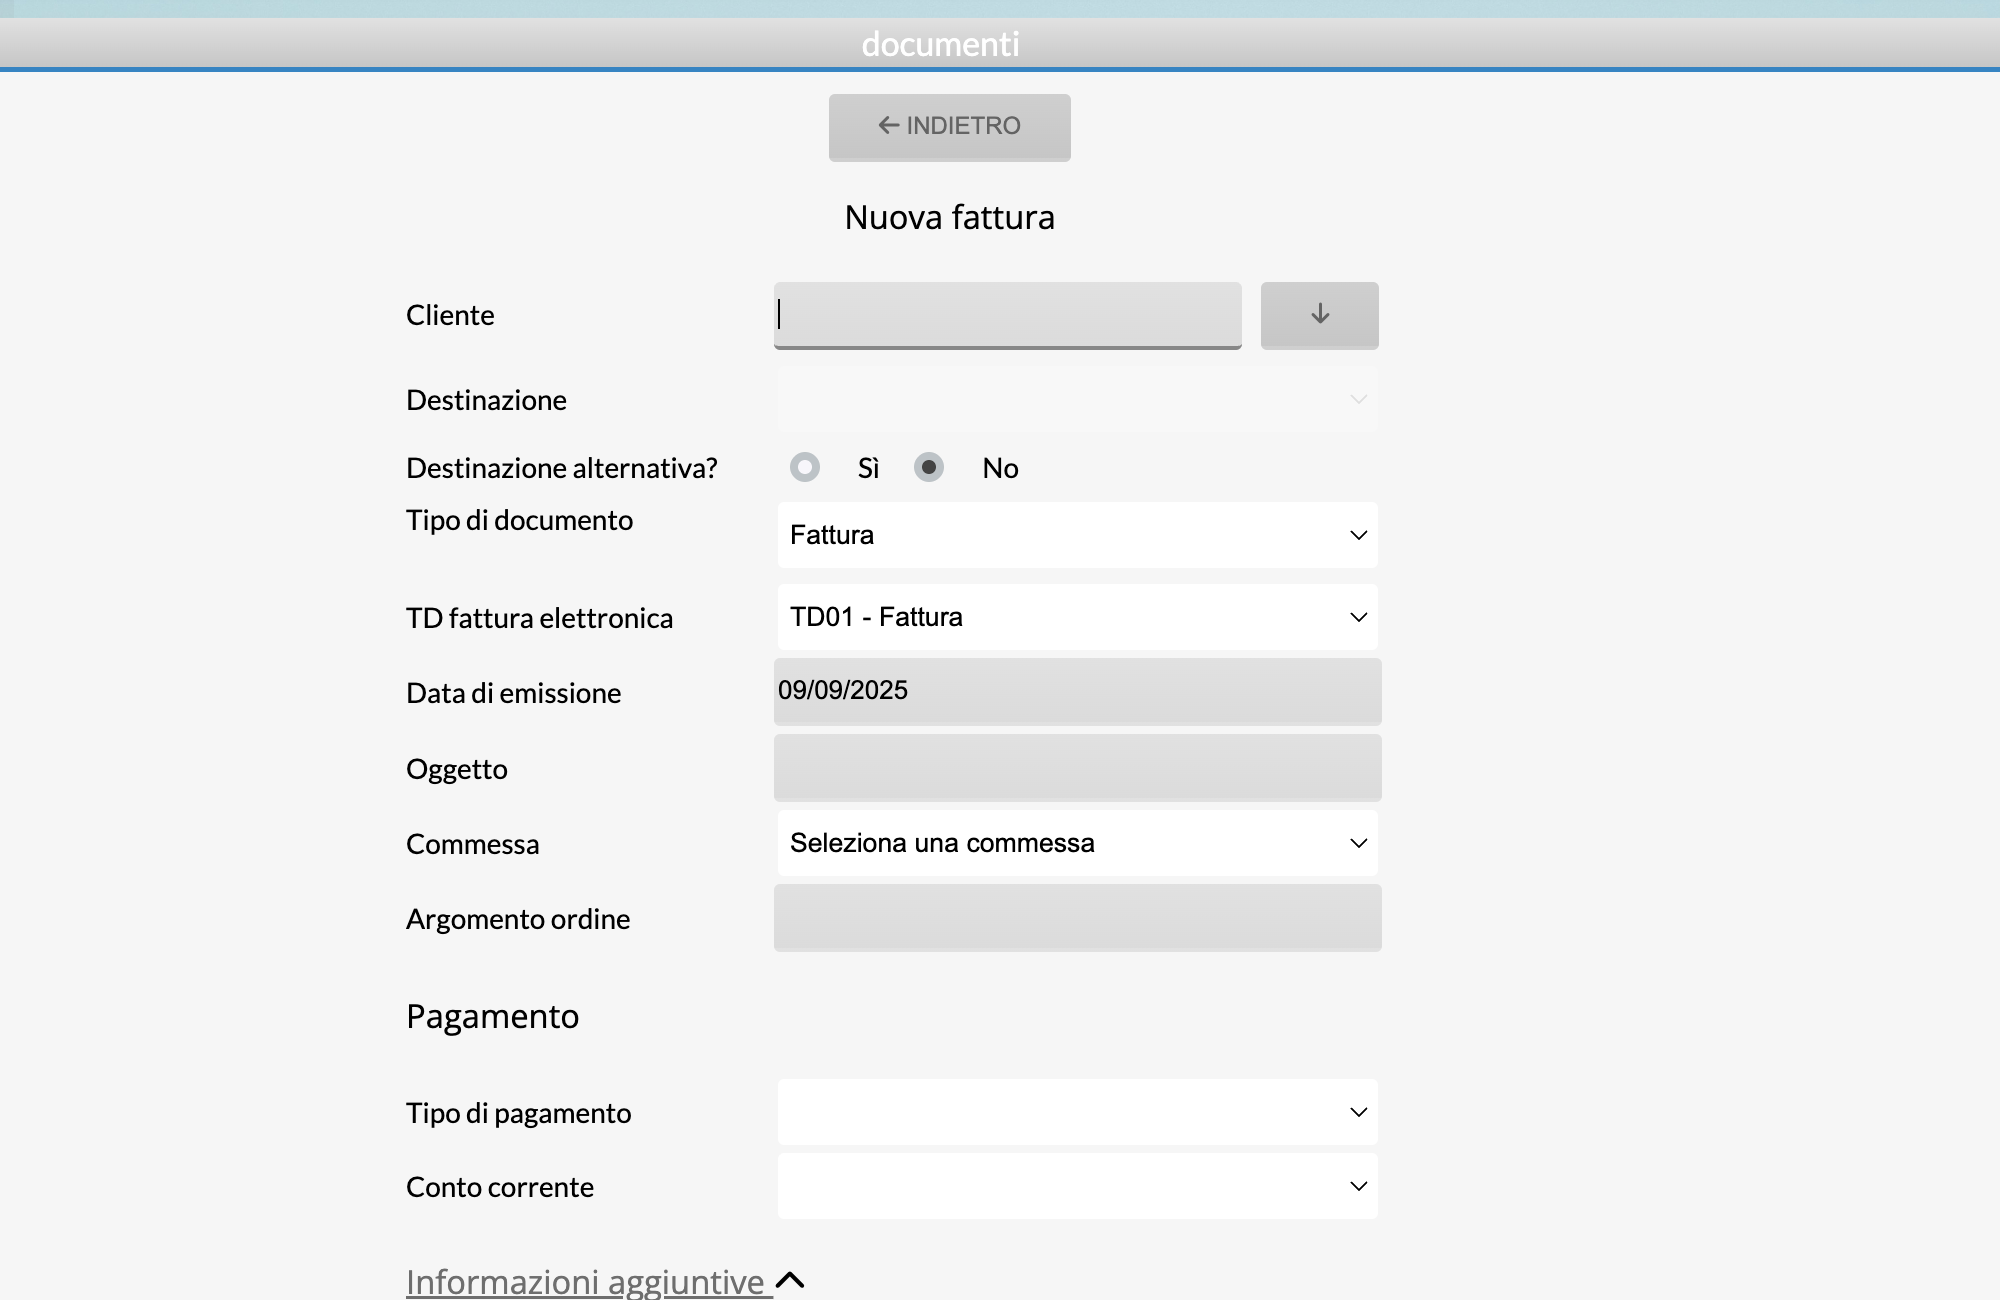Open the Tipo di pagamento dropdown

click(x=1076, y=1112)
